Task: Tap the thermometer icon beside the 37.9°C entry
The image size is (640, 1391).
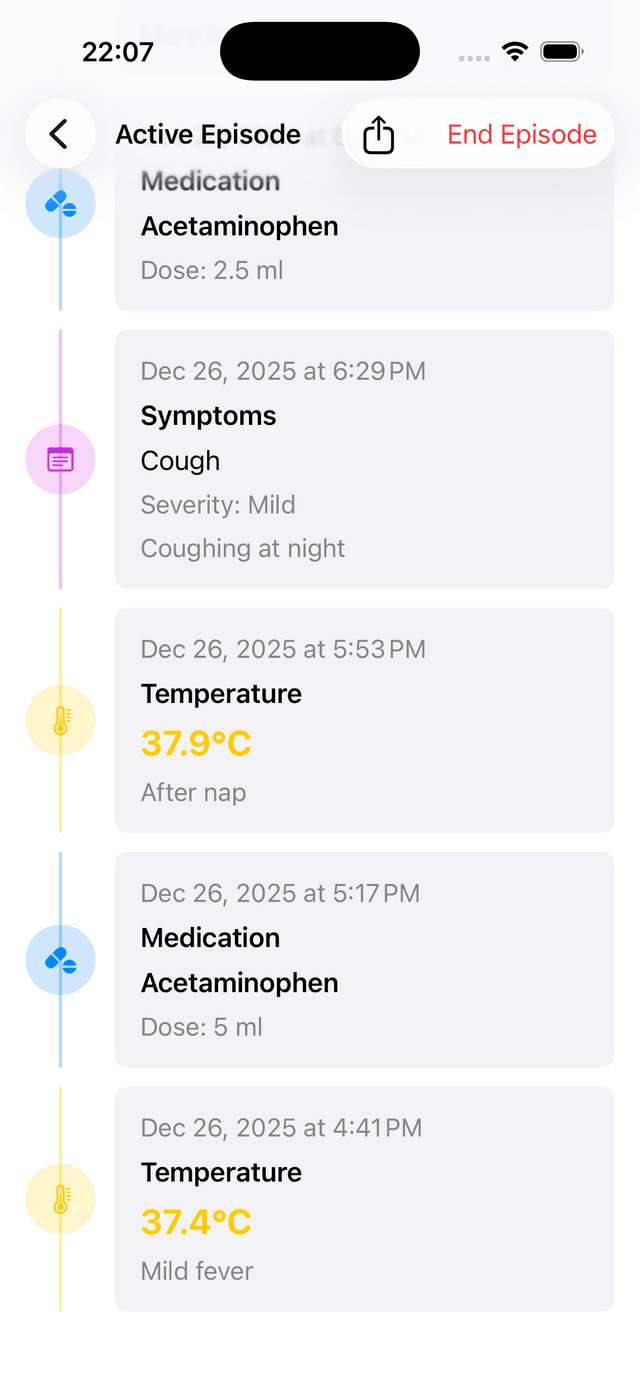Action: [x=60, y=720]
